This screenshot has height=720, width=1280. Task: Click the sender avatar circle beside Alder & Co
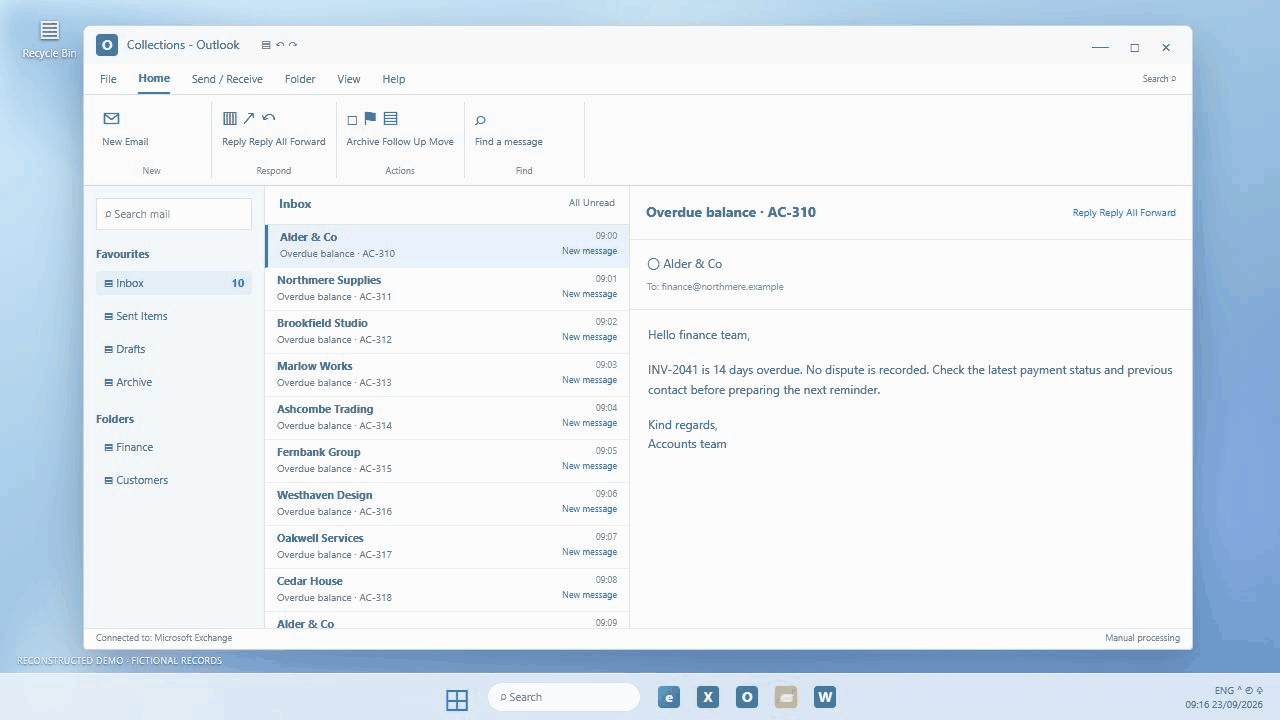click(653, 264)
